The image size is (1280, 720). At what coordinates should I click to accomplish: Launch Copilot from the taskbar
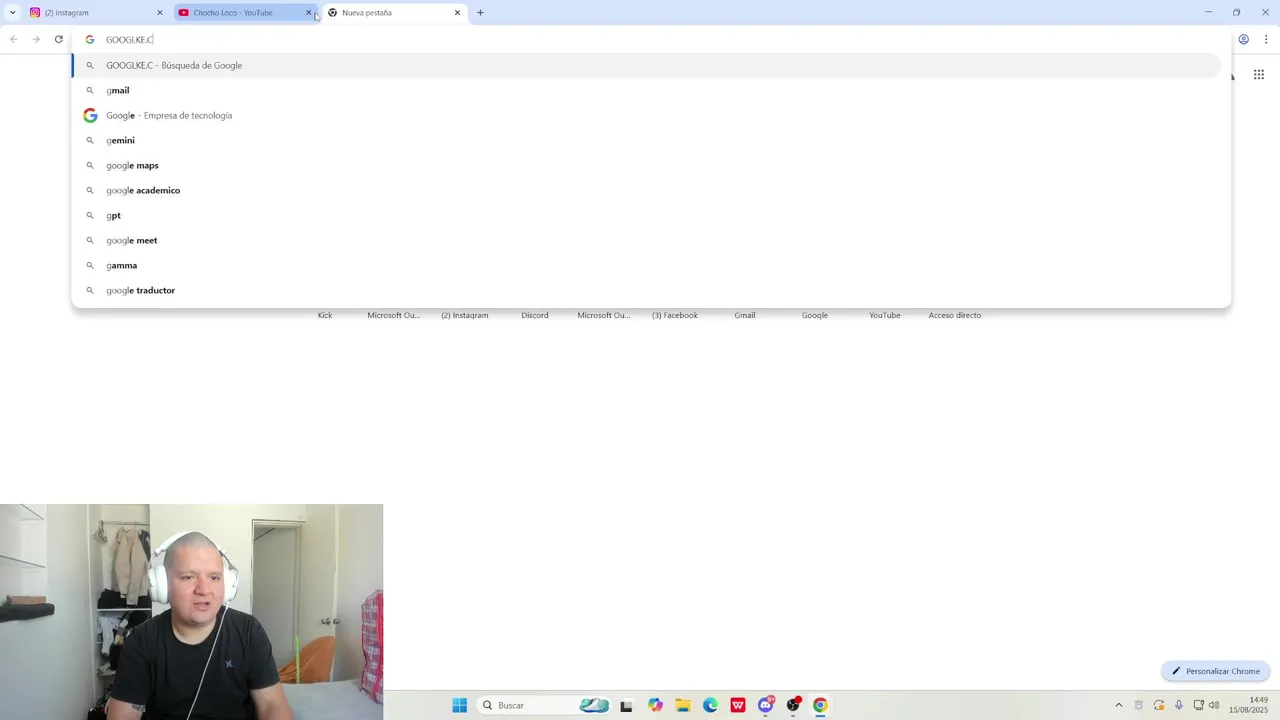pos(655,705)
